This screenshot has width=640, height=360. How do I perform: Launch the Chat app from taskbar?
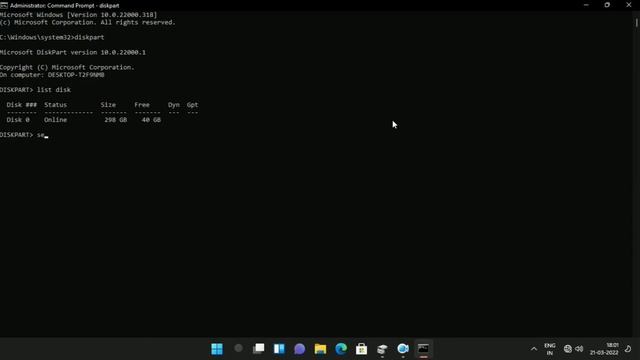pos(300,349)
